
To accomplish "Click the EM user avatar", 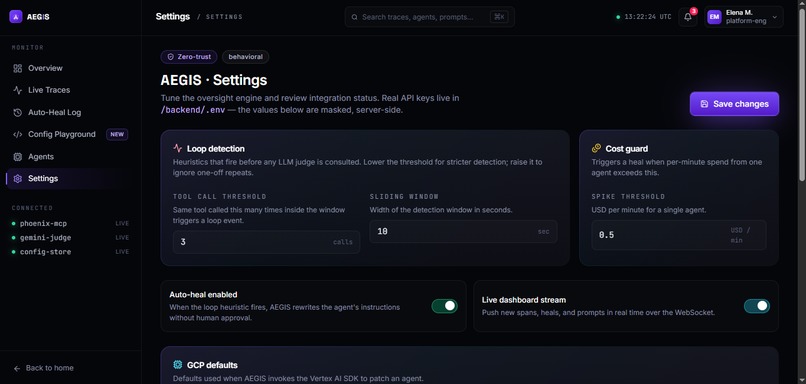I will (x=714, y=17).
